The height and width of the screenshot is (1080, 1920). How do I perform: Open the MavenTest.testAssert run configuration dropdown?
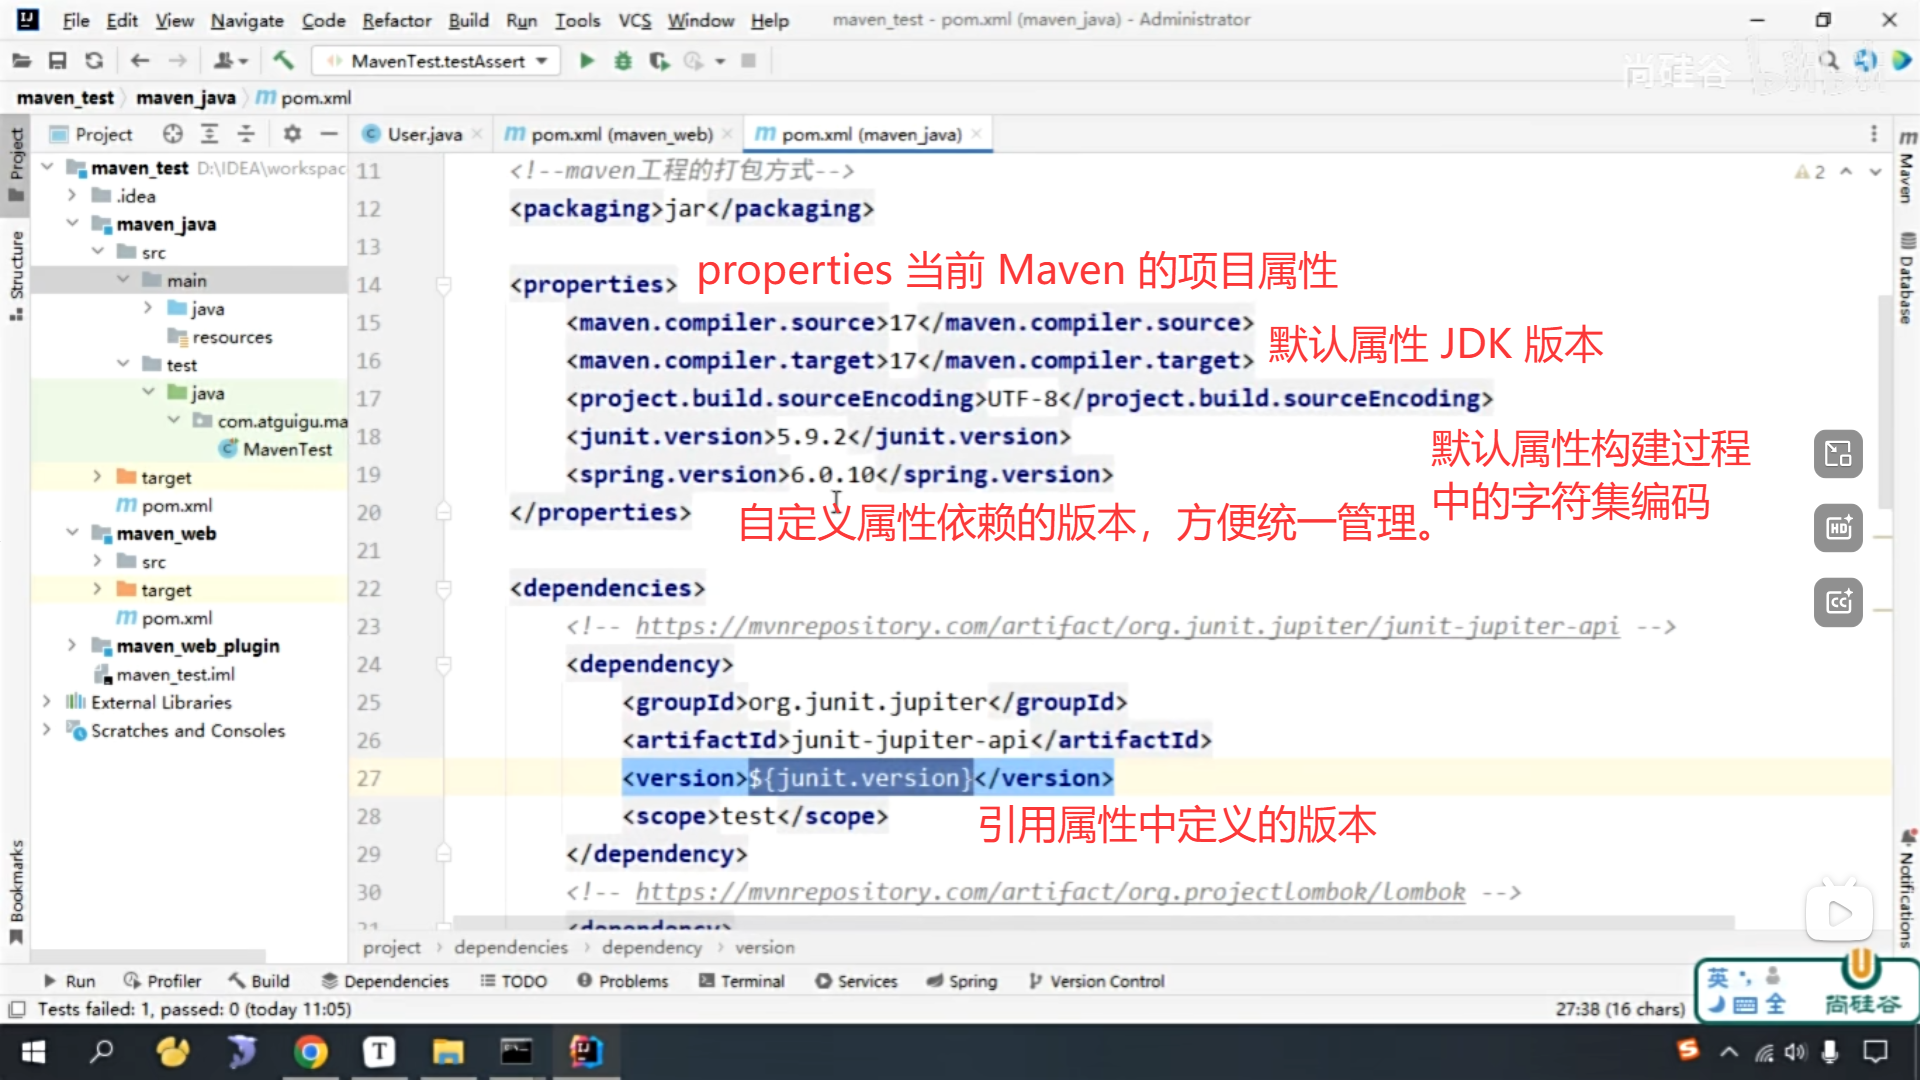tap(437, 61)
